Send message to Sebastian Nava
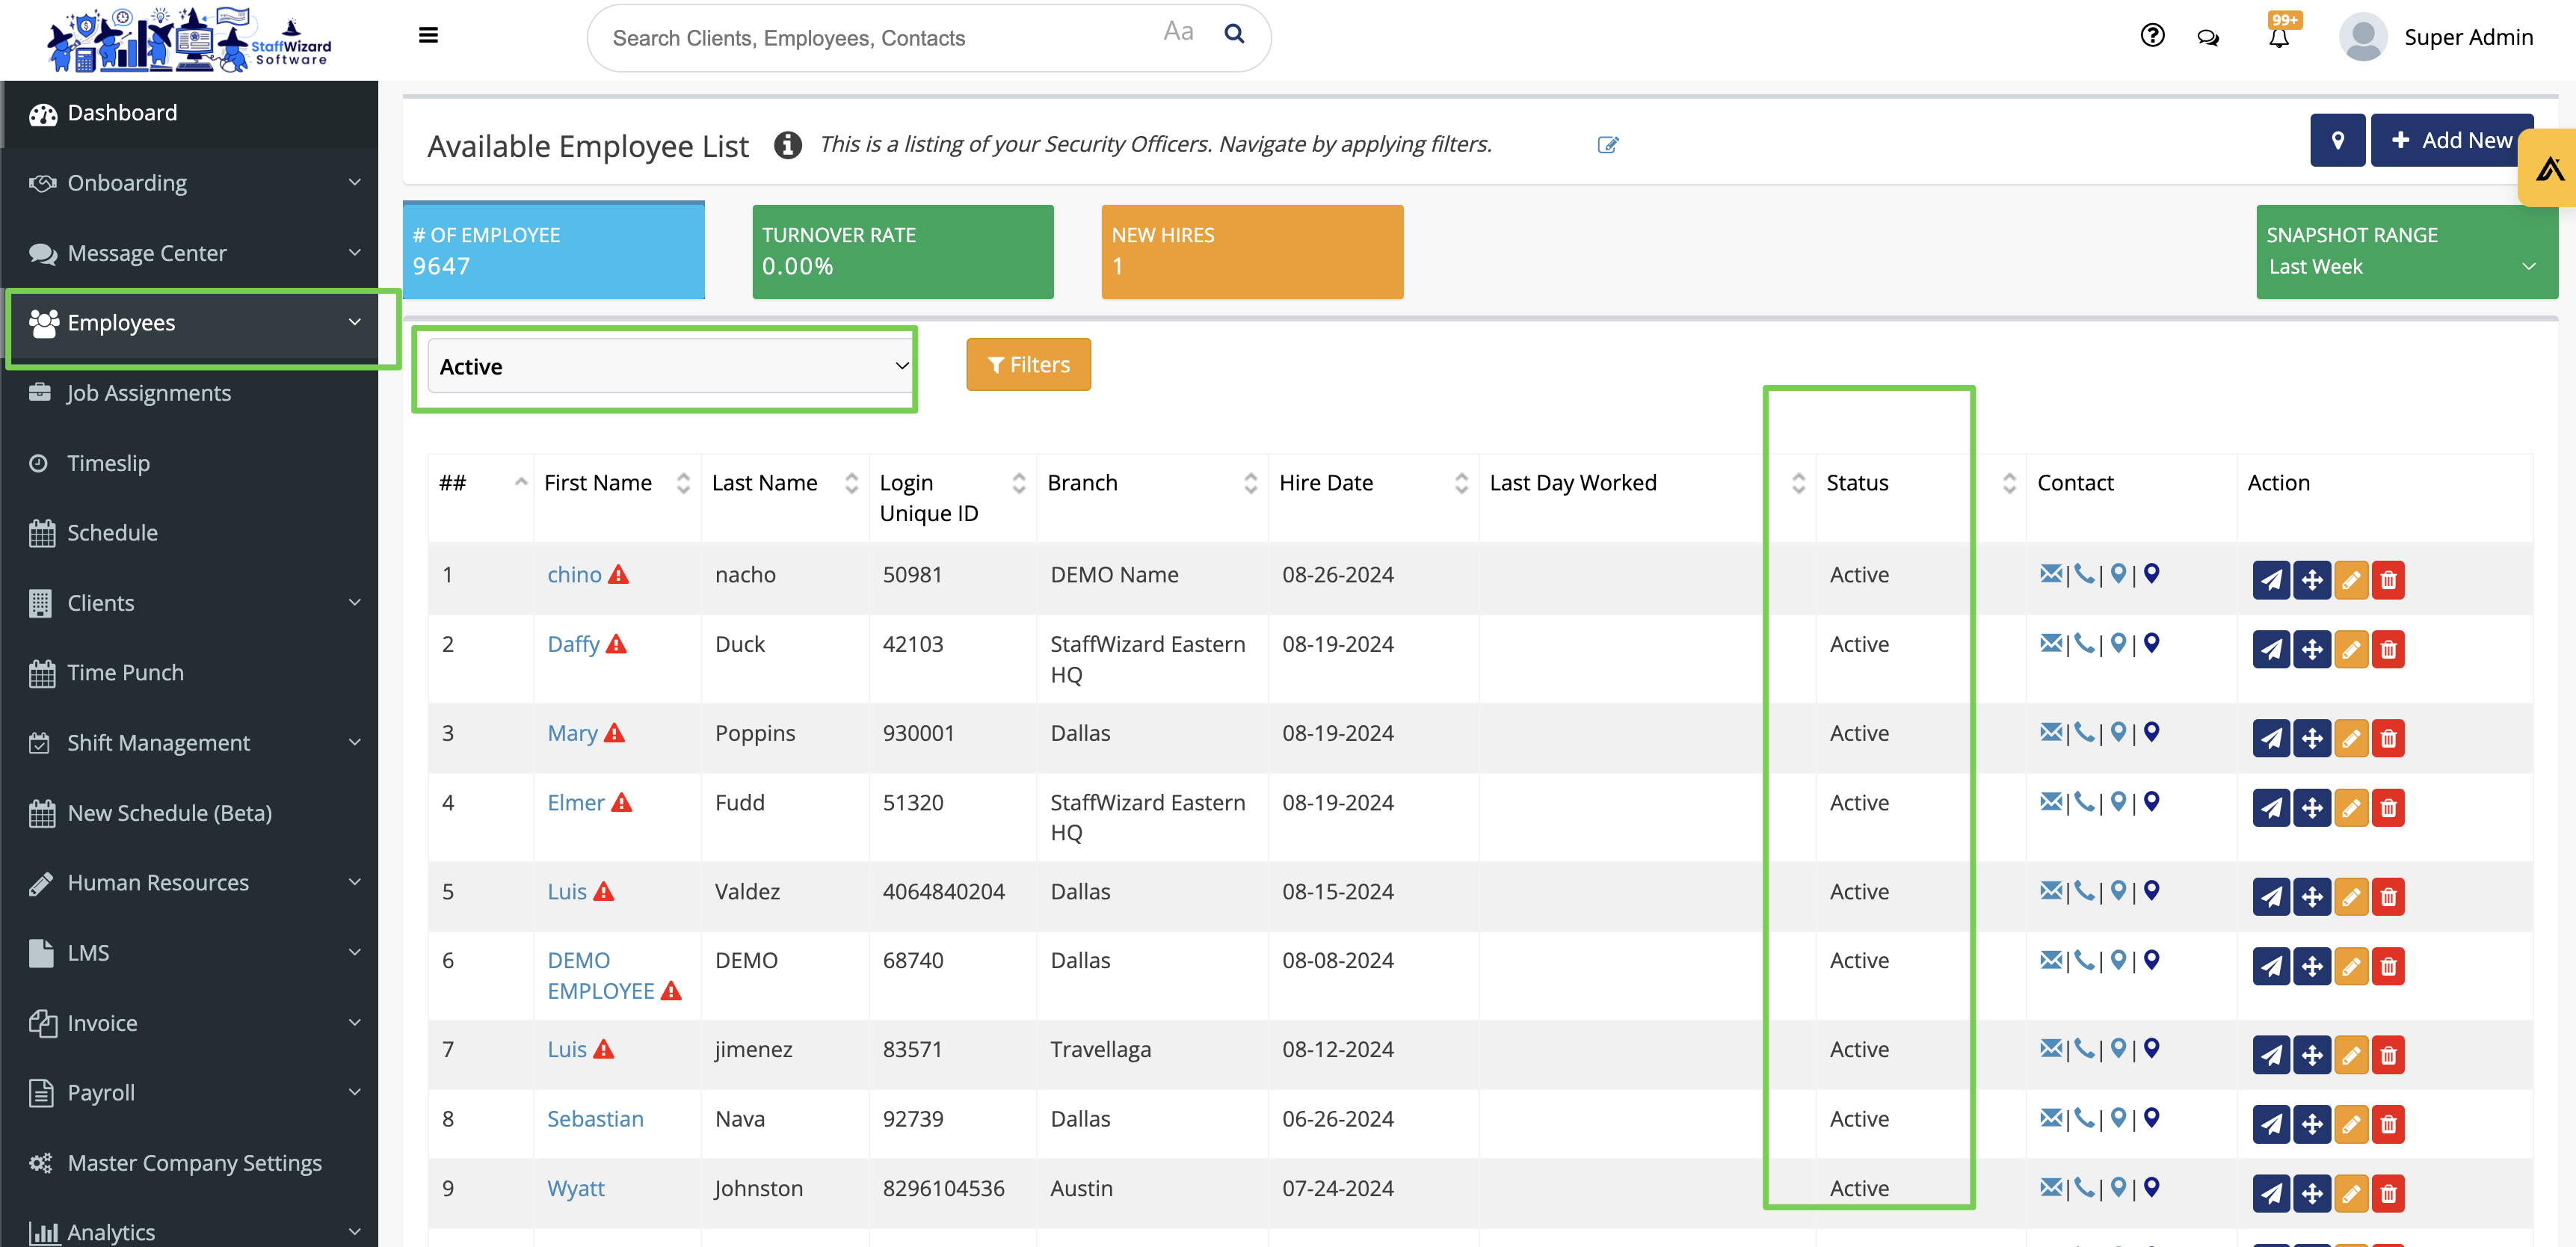 tap(2271, 1124)
